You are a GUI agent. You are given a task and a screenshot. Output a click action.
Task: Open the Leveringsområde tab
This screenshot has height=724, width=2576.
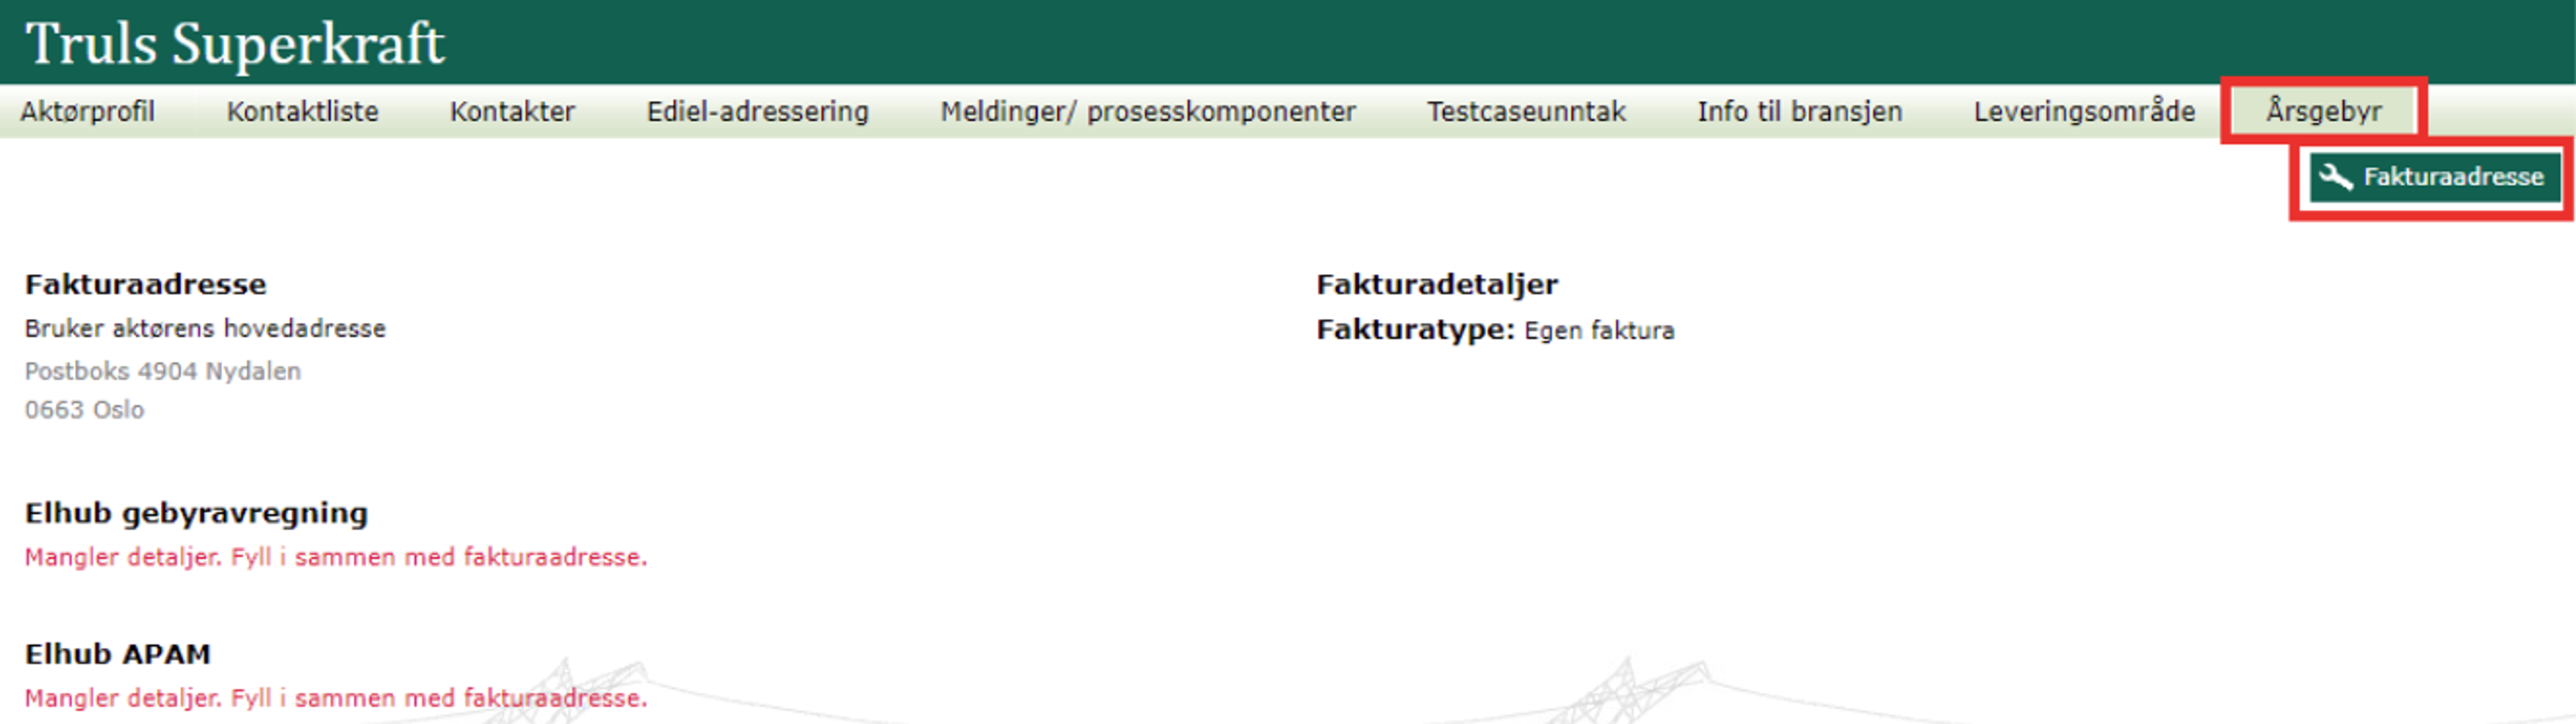2084,111
